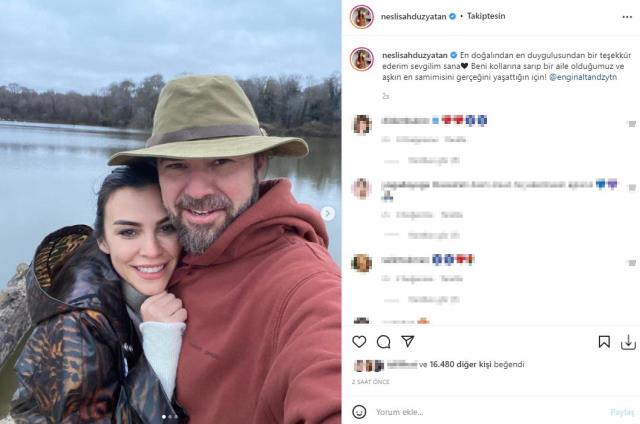This screenshot has width=640, height=424.
Task: Click the Paylaş button to post comment
Action: click(x=621, y=411)
